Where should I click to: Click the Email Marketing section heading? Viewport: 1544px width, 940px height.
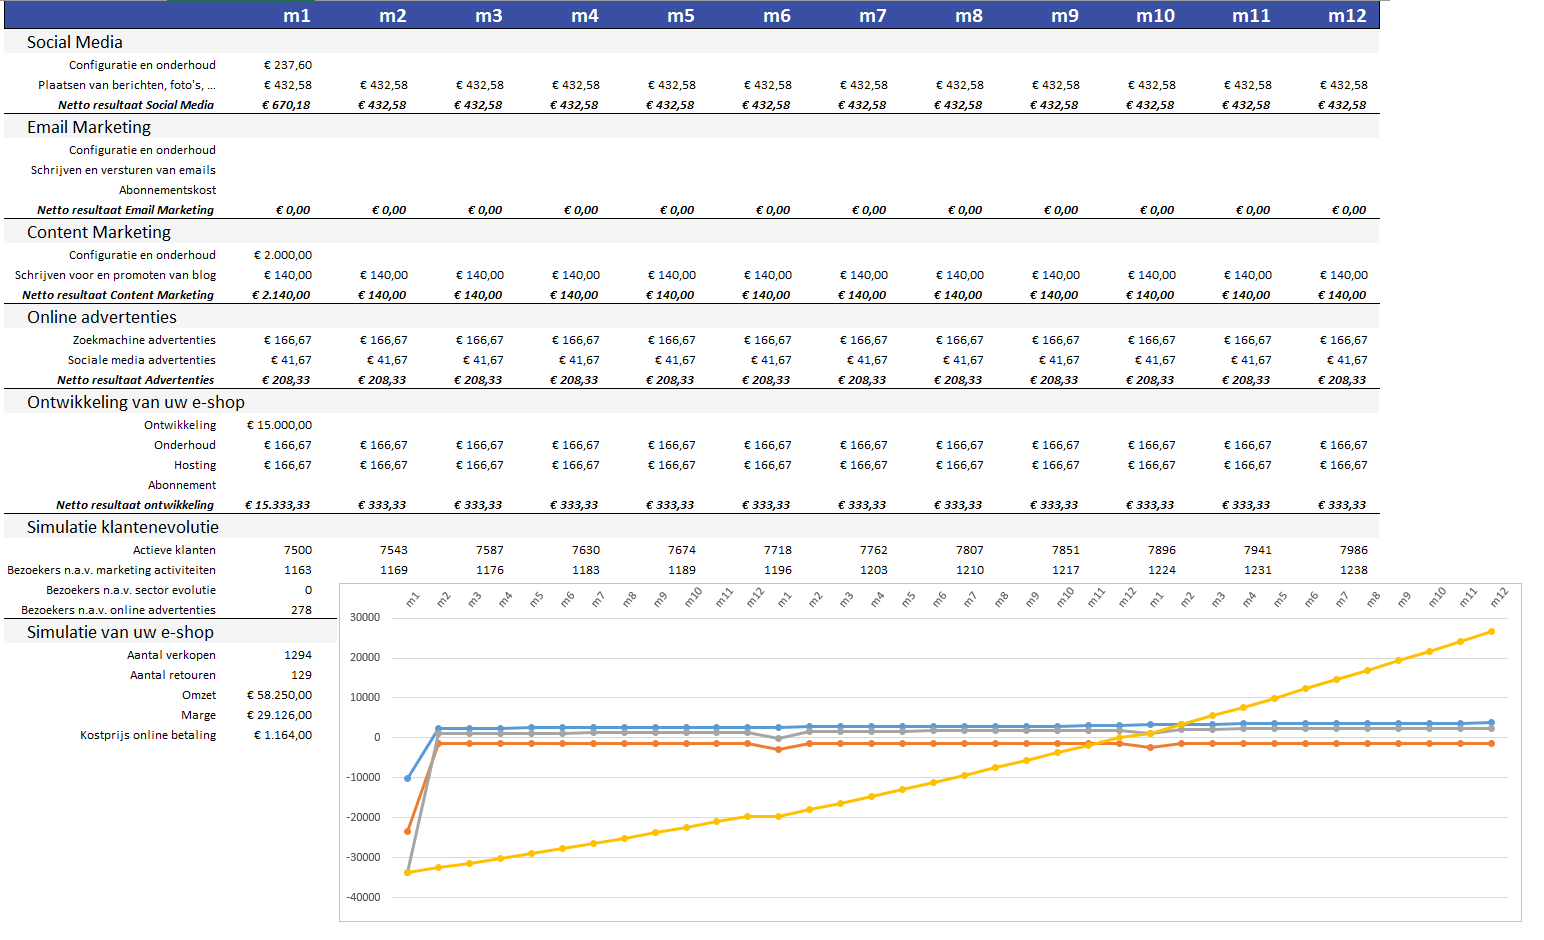89,127
